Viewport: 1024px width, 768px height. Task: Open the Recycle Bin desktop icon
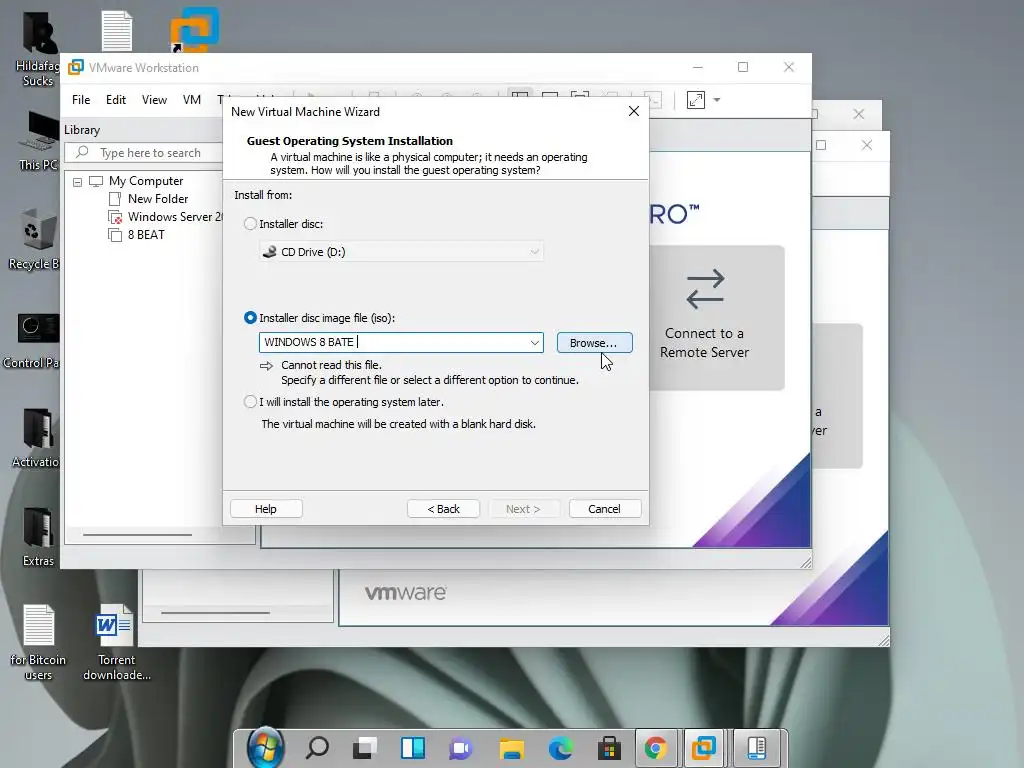34,240
